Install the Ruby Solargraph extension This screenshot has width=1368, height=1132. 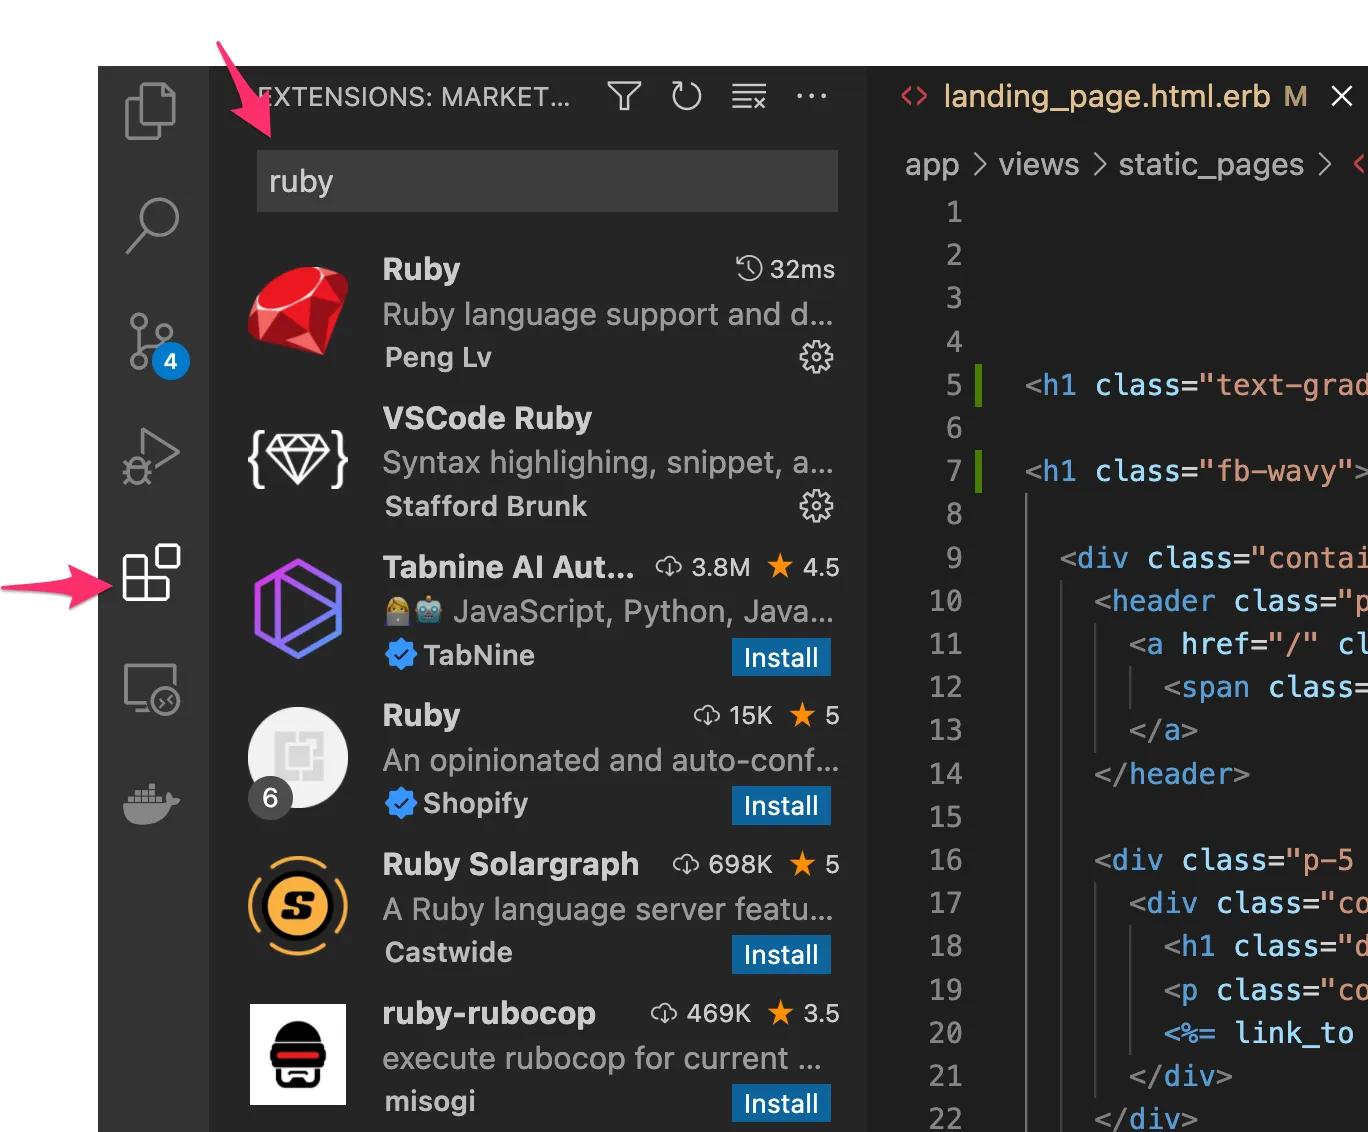pos(780,954)
